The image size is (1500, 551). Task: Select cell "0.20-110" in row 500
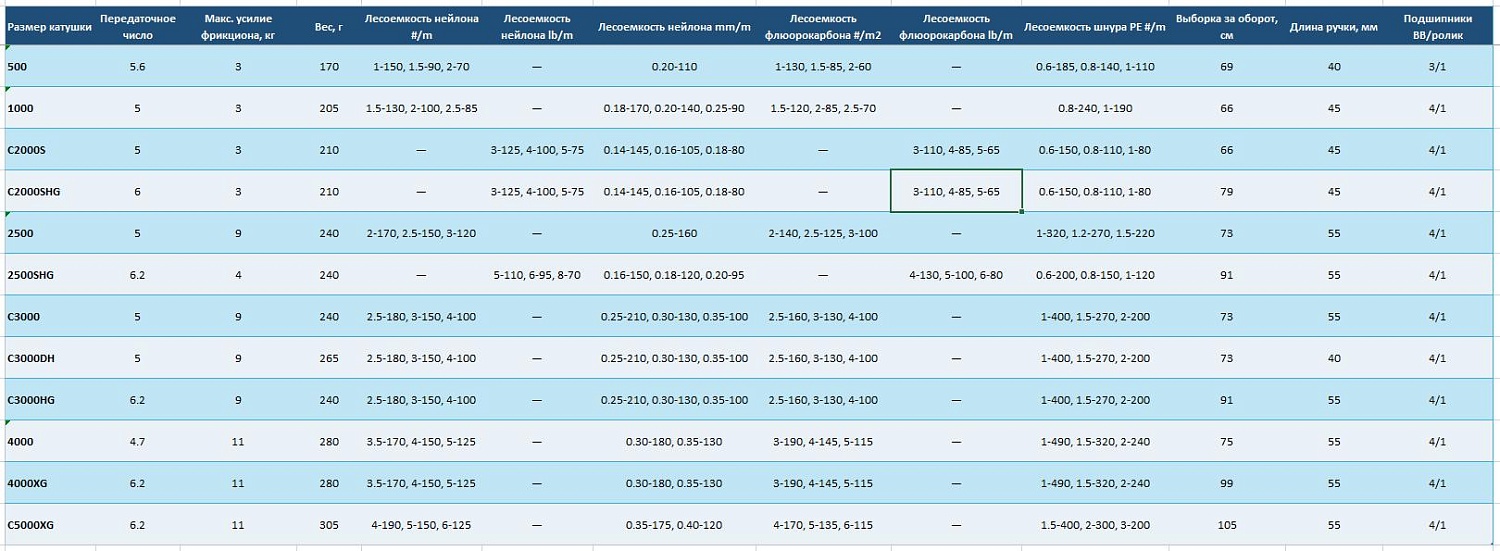(x=675, y=66)
